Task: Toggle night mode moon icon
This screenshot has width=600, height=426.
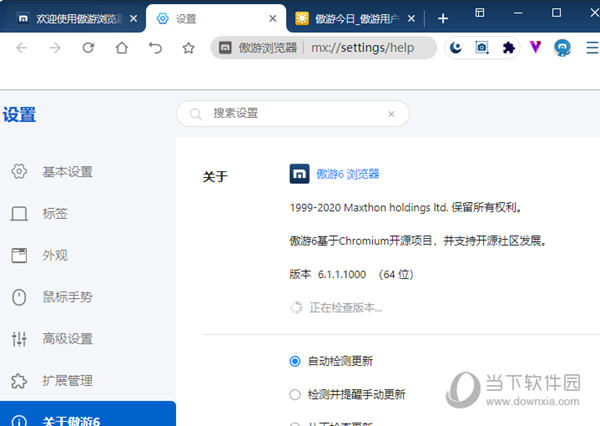Action: coord(456,48)
